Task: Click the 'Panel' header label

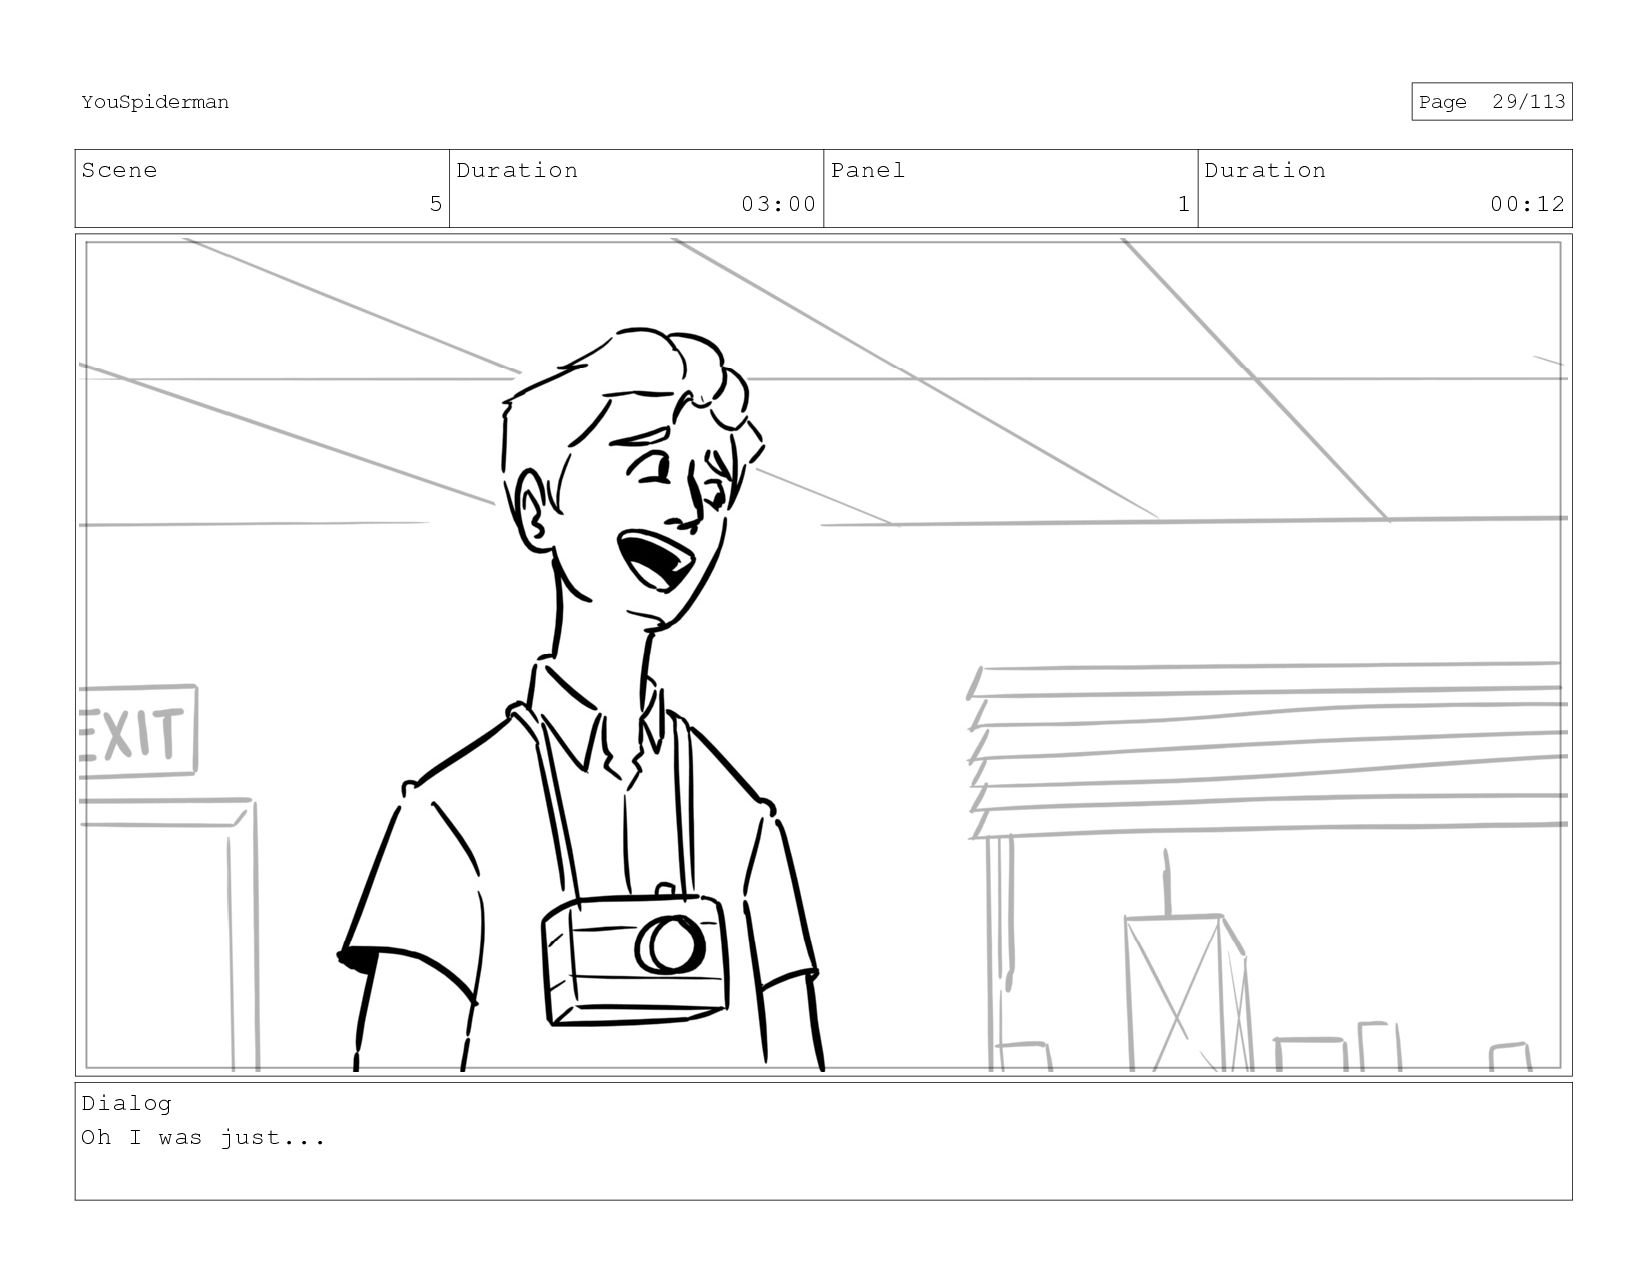Action: click(868, 170)
